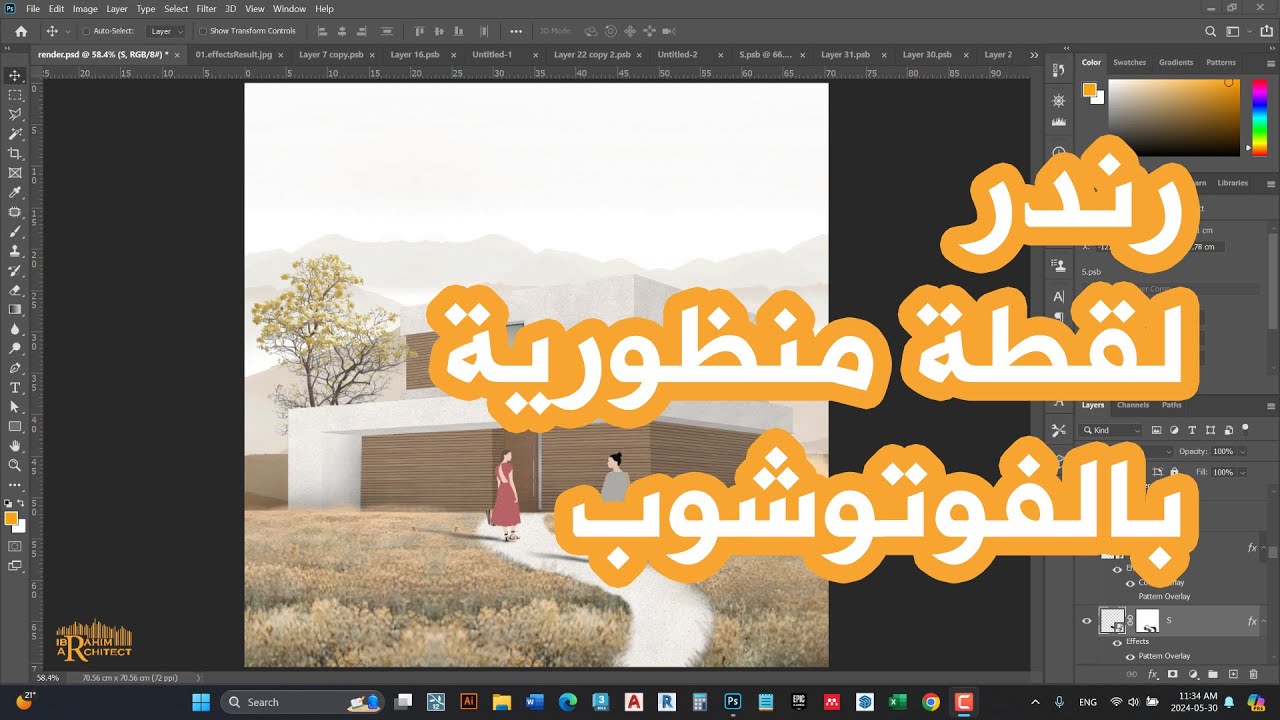Image resolution: width=1280 pixels, height=720 pixels.
Task: Switch to the Channels tab
Action: (x=1133, y=405)
